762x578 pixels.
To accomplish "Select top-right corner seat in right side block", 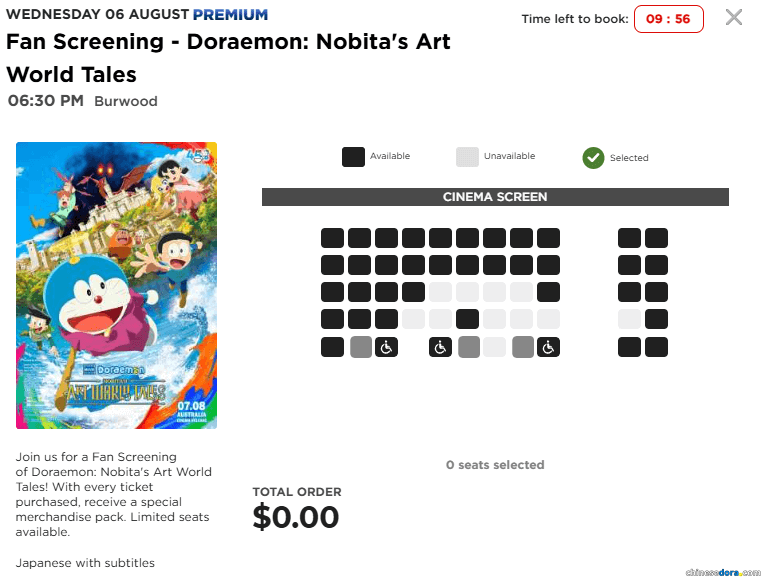I will click(x=656, y=238).
